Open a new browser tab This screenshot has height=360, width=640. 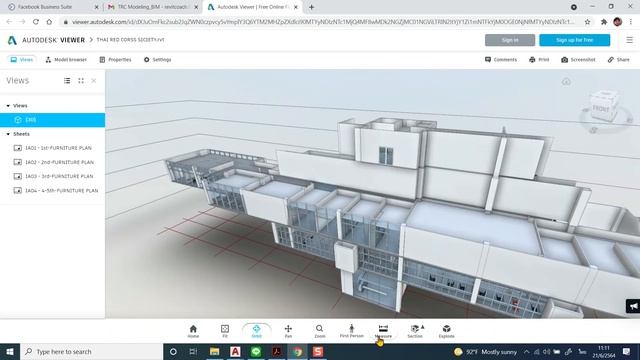tap(311, 7)
